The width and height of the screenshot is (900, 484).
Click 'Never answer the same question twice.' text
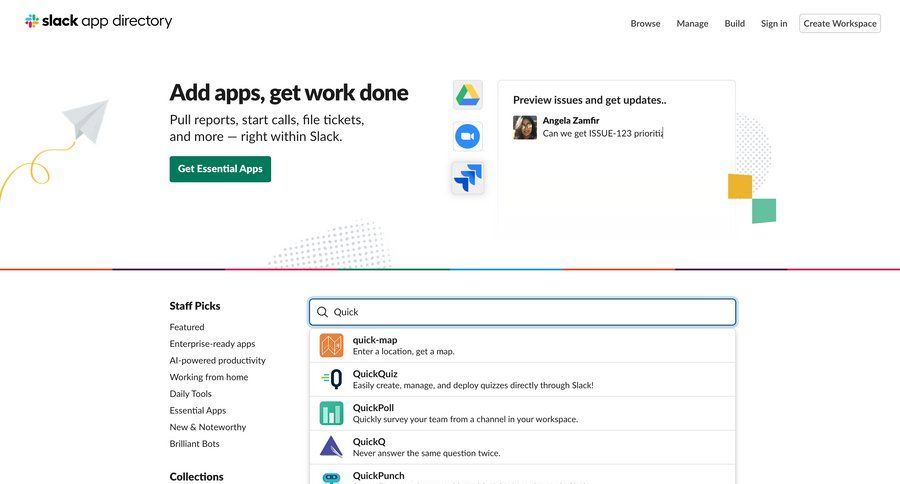[x=426, y=453]
